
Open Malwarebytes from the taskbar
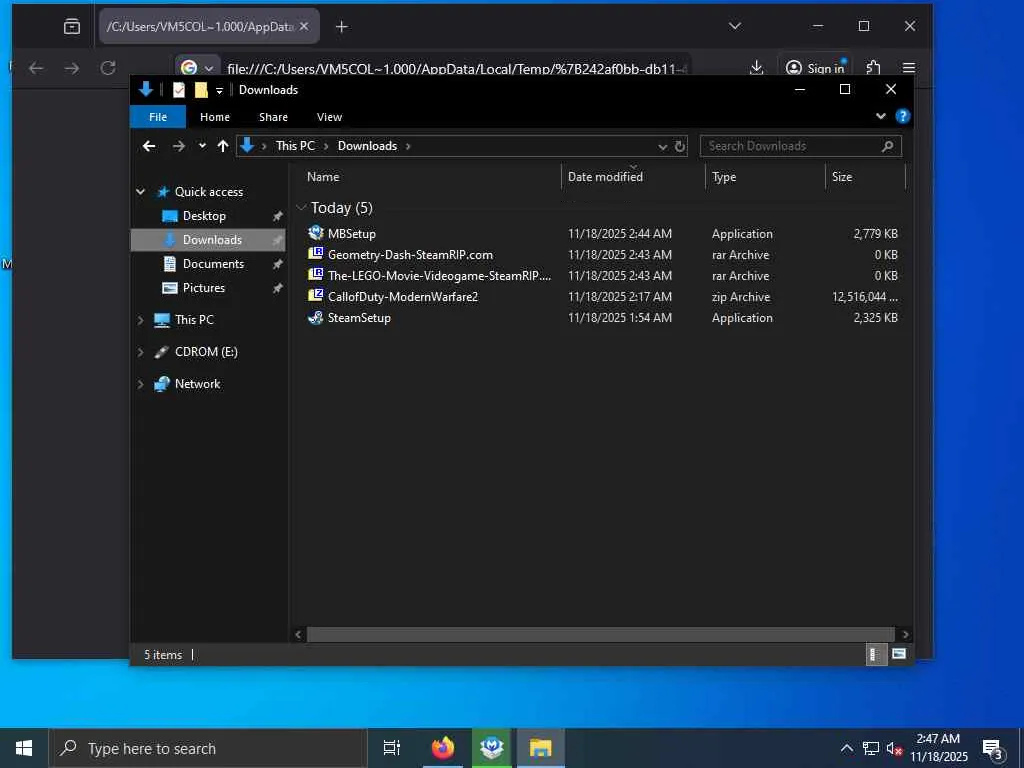492,748
